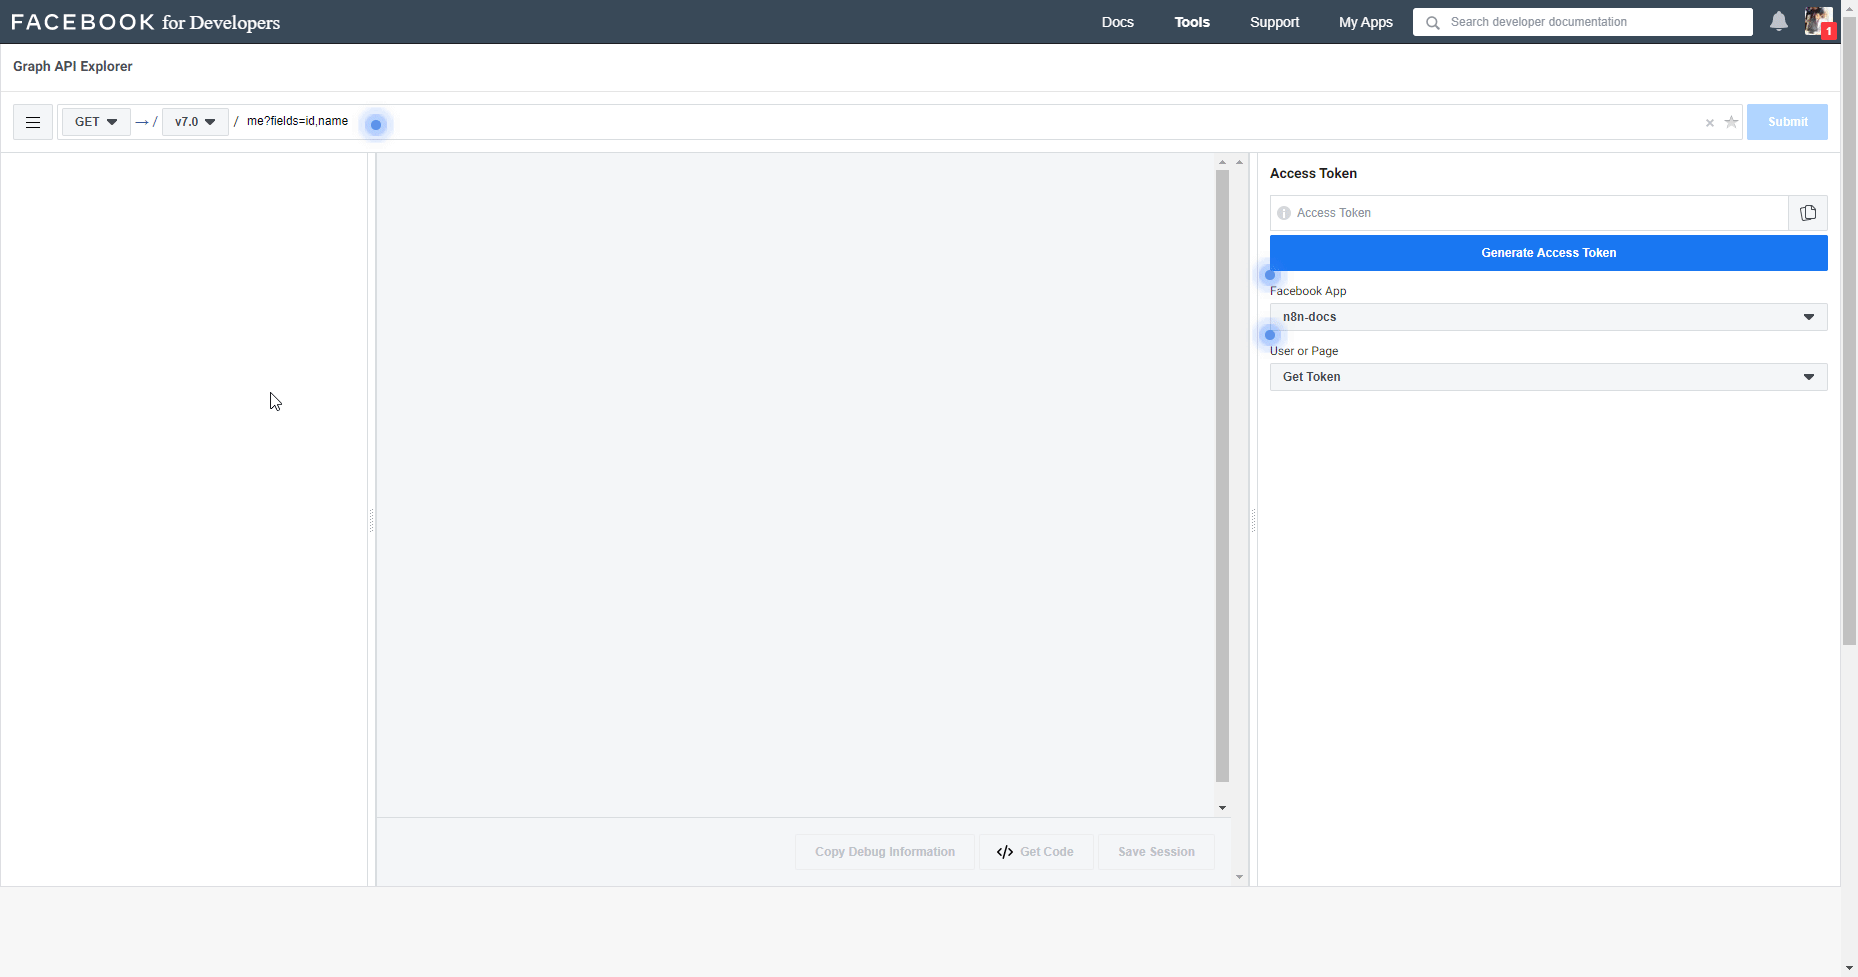
Task: Clear the query with the X icon
Action: click(x=1709, y=123)
